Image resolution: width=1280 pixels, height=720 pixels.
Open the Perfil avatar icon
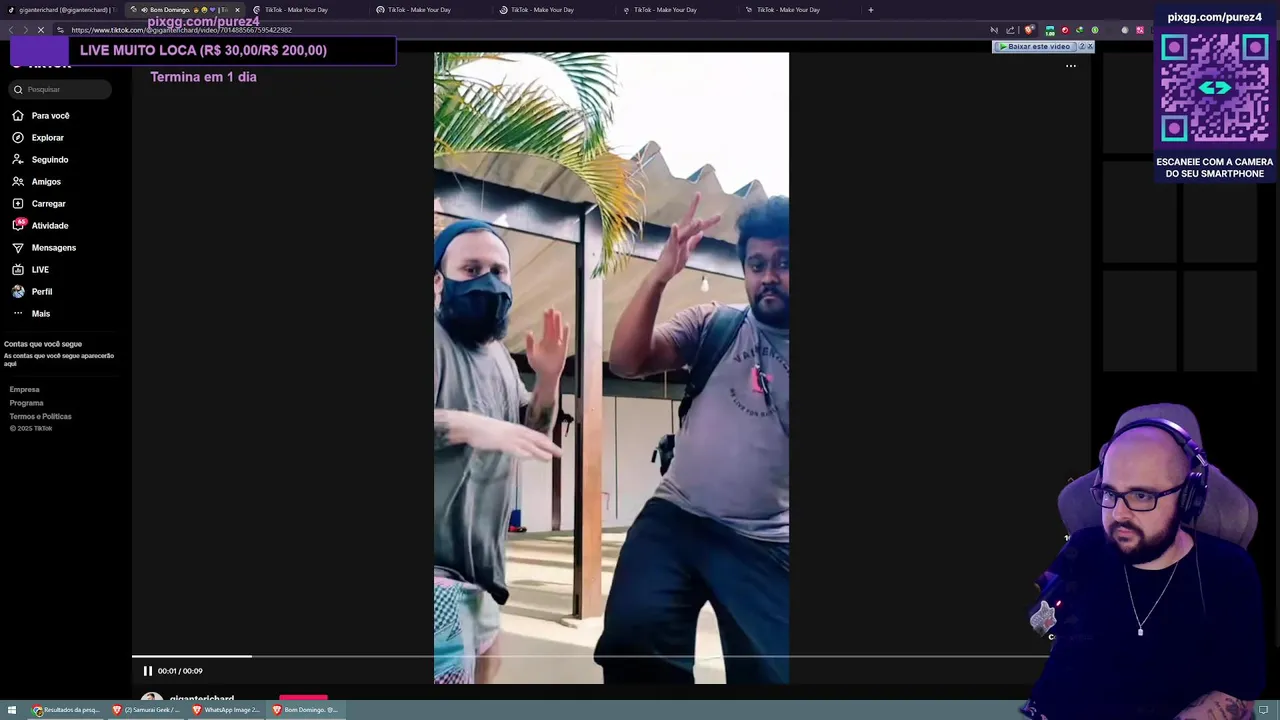[18, 292]
